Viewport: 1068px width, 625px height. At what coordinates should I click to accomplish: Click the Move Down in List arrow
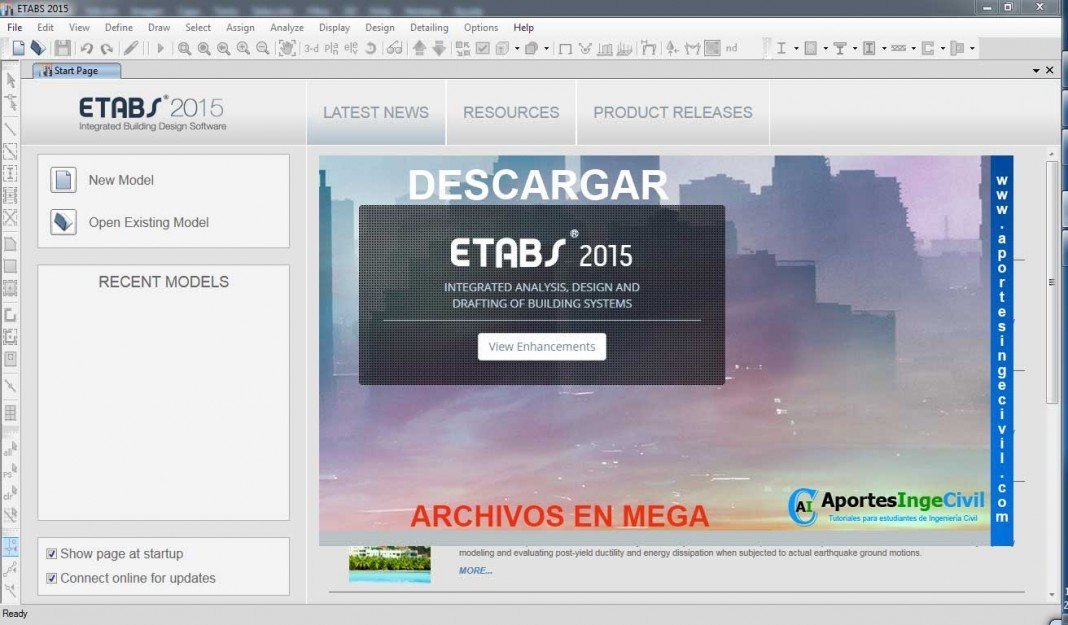click(x=439, y=48)
